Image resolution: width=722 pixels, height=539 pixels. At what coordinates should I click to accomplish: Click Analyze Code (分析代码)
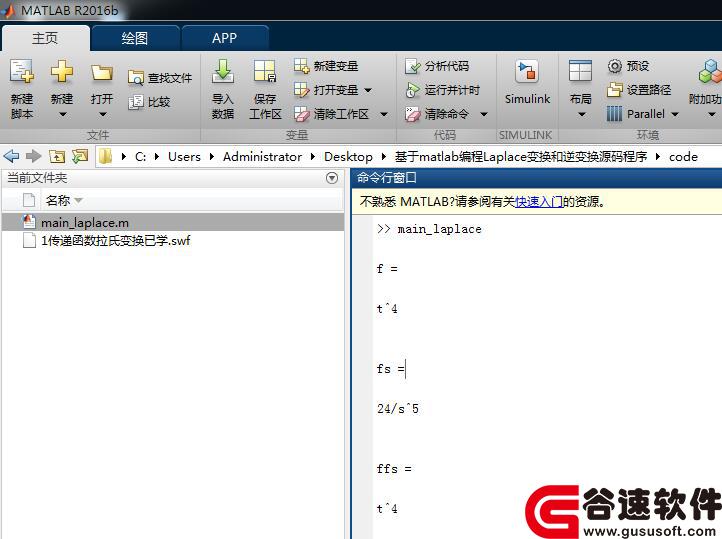(x=437, y=66)
